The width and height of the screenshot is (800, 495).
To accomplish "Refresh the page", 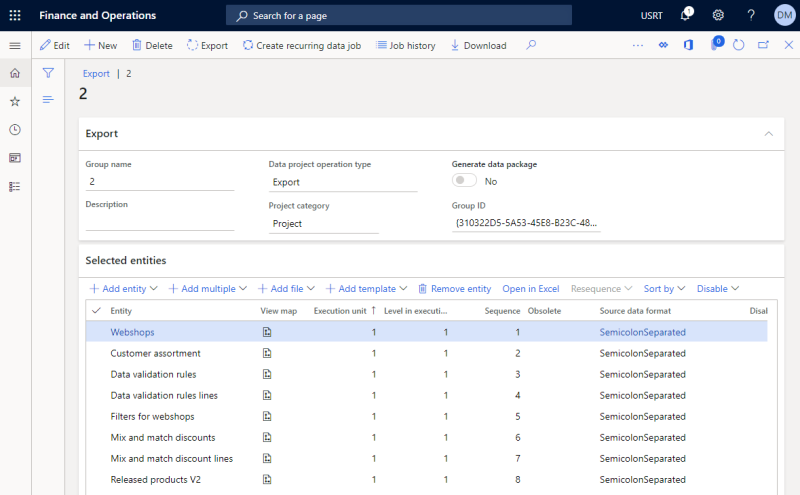I will coord(738,45).
